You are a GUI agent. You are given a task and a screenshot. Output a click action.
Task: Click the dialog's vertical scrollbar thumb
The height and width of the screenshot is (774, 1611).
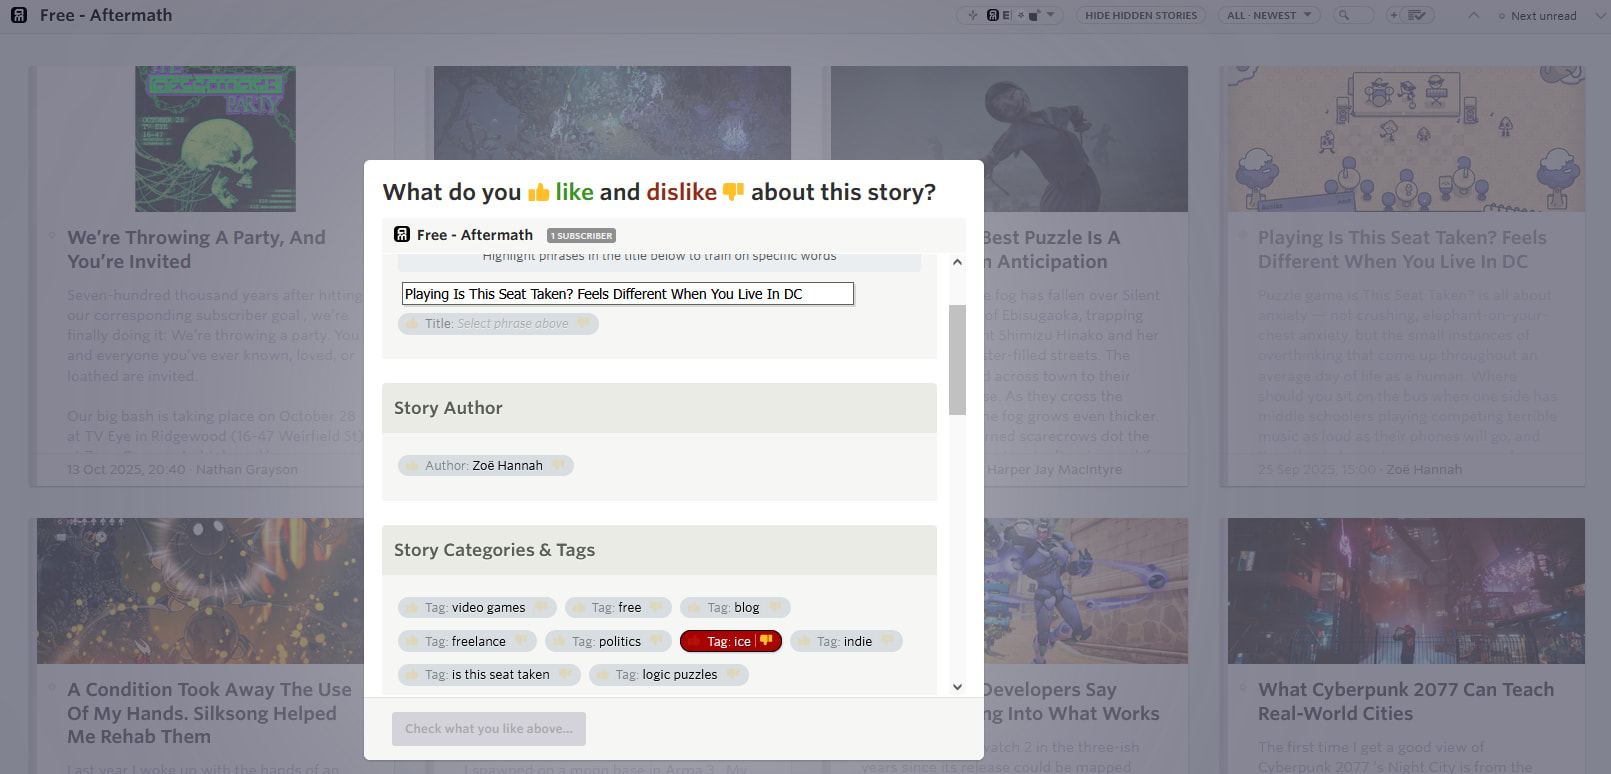pos(957,358)
